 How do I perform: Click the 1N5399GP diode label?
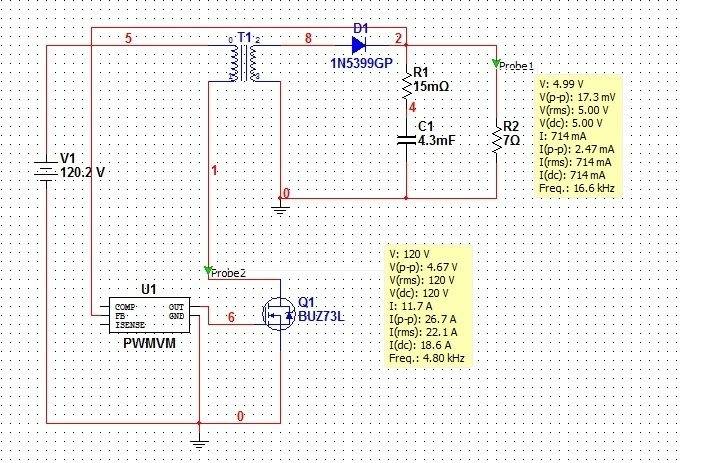(x=361, y=63)
